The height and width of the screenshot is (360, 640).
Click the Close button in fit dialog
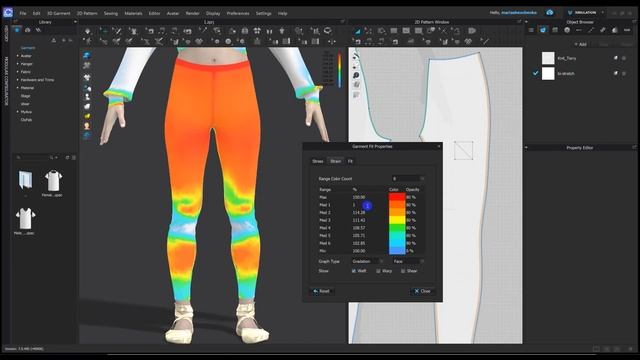(423, 291)
